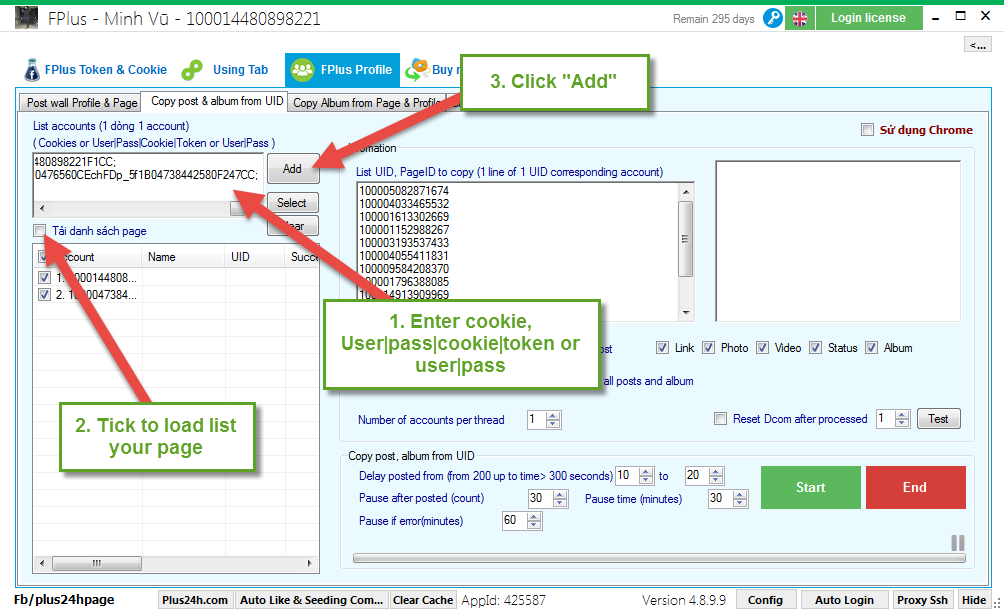This screenshot has width=1004, height=612.
Task: Click the Auto Login button
Action: (845, 600)
